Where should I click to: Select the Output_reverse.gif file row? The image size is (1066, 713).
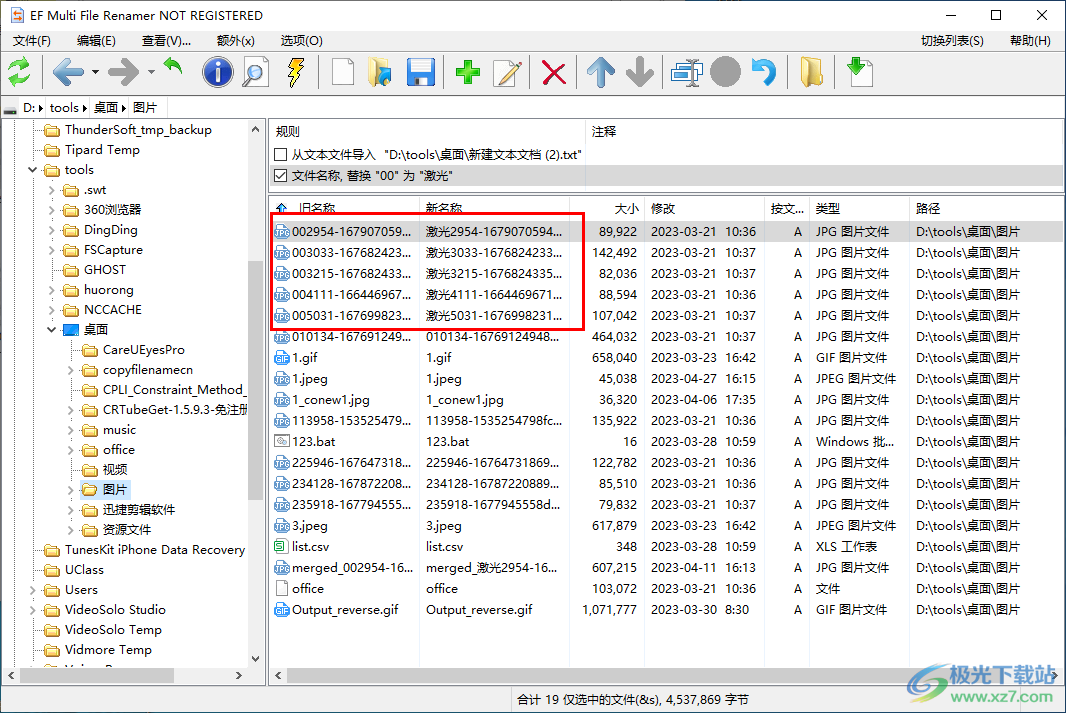[x=666, y=610]
